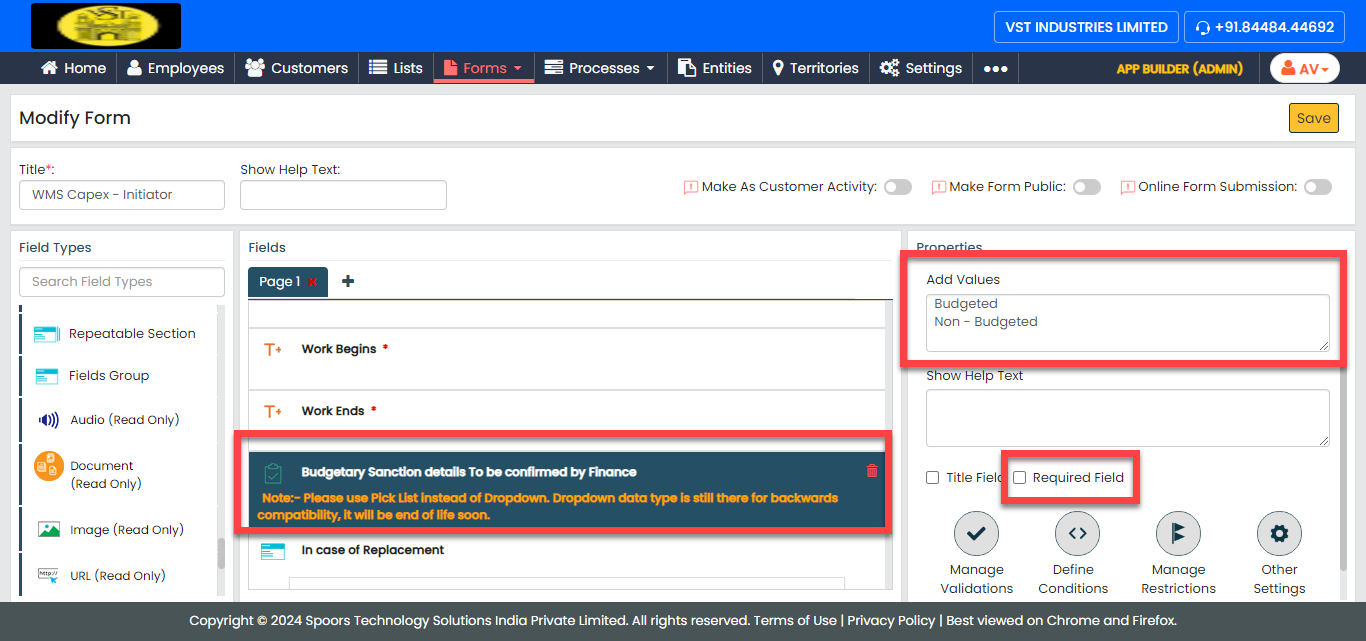Add a new page with plus icon
The width and height of the screenshot is (1366, 641).
click(x=348, y=282)
